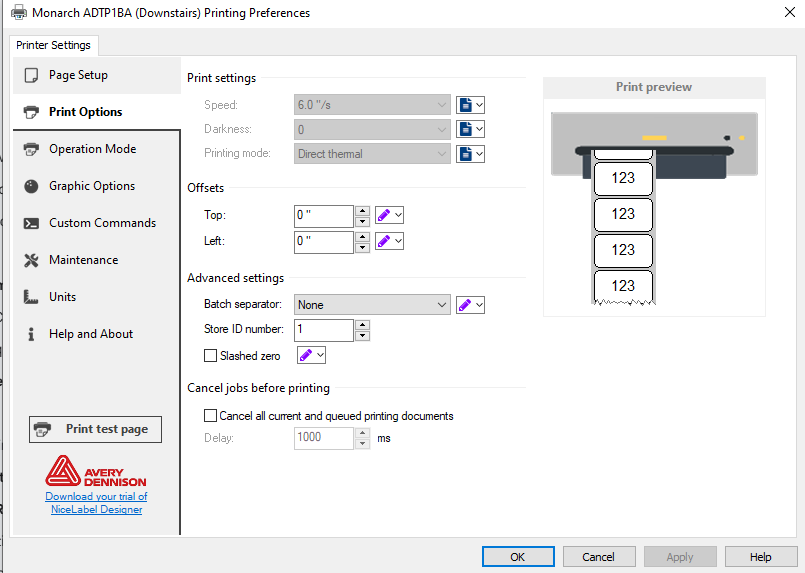This screenshot has height=573, width=805.
Task: Enable the Slashed zero checkbox
Action: (x=210, y=355)
